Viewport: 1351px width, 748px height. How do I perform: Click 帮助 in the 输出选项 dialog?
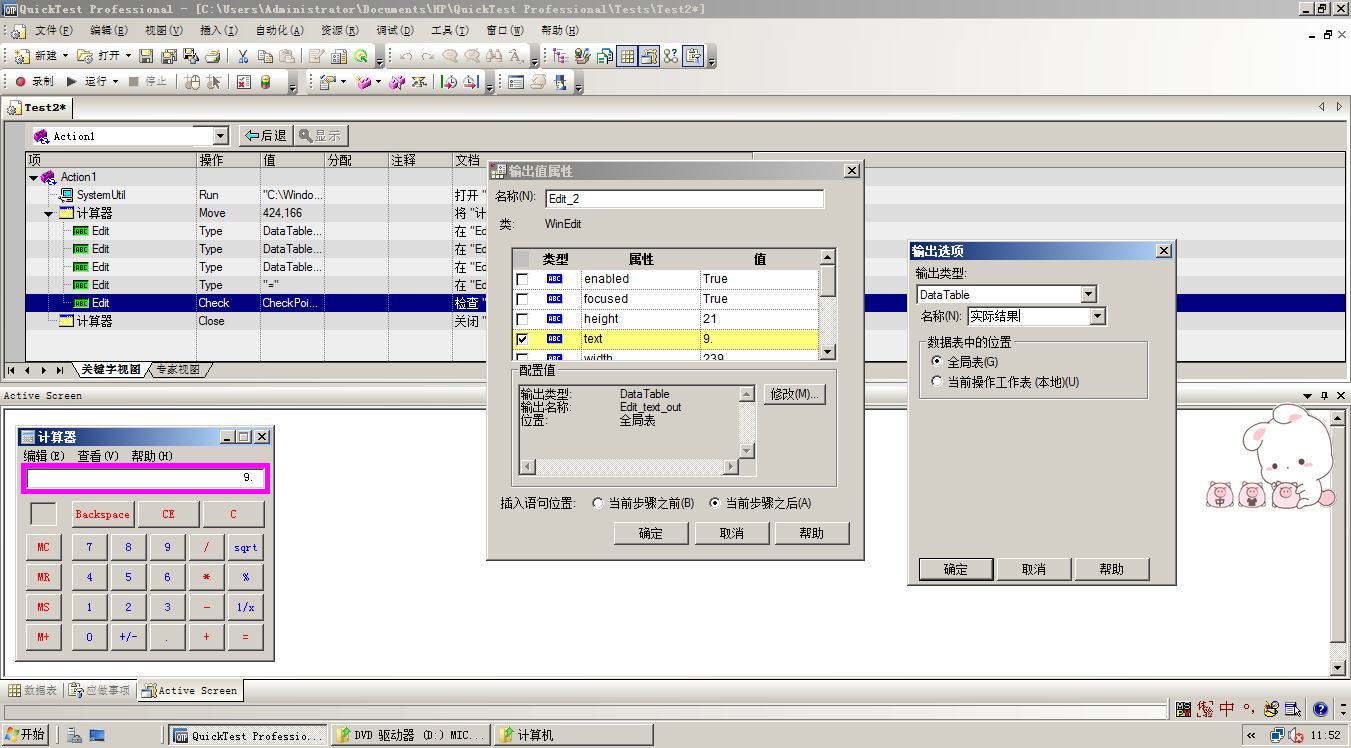pyautogui.click(x=1112, y=569)
